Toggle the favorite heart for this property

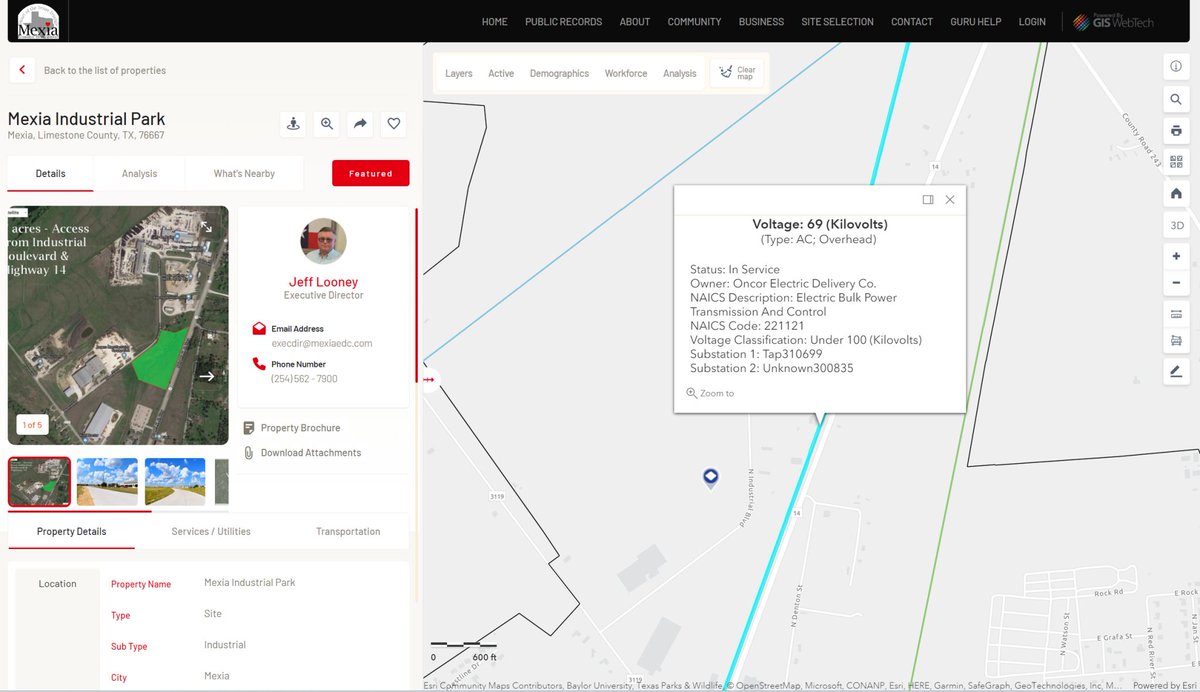(393, 123)
